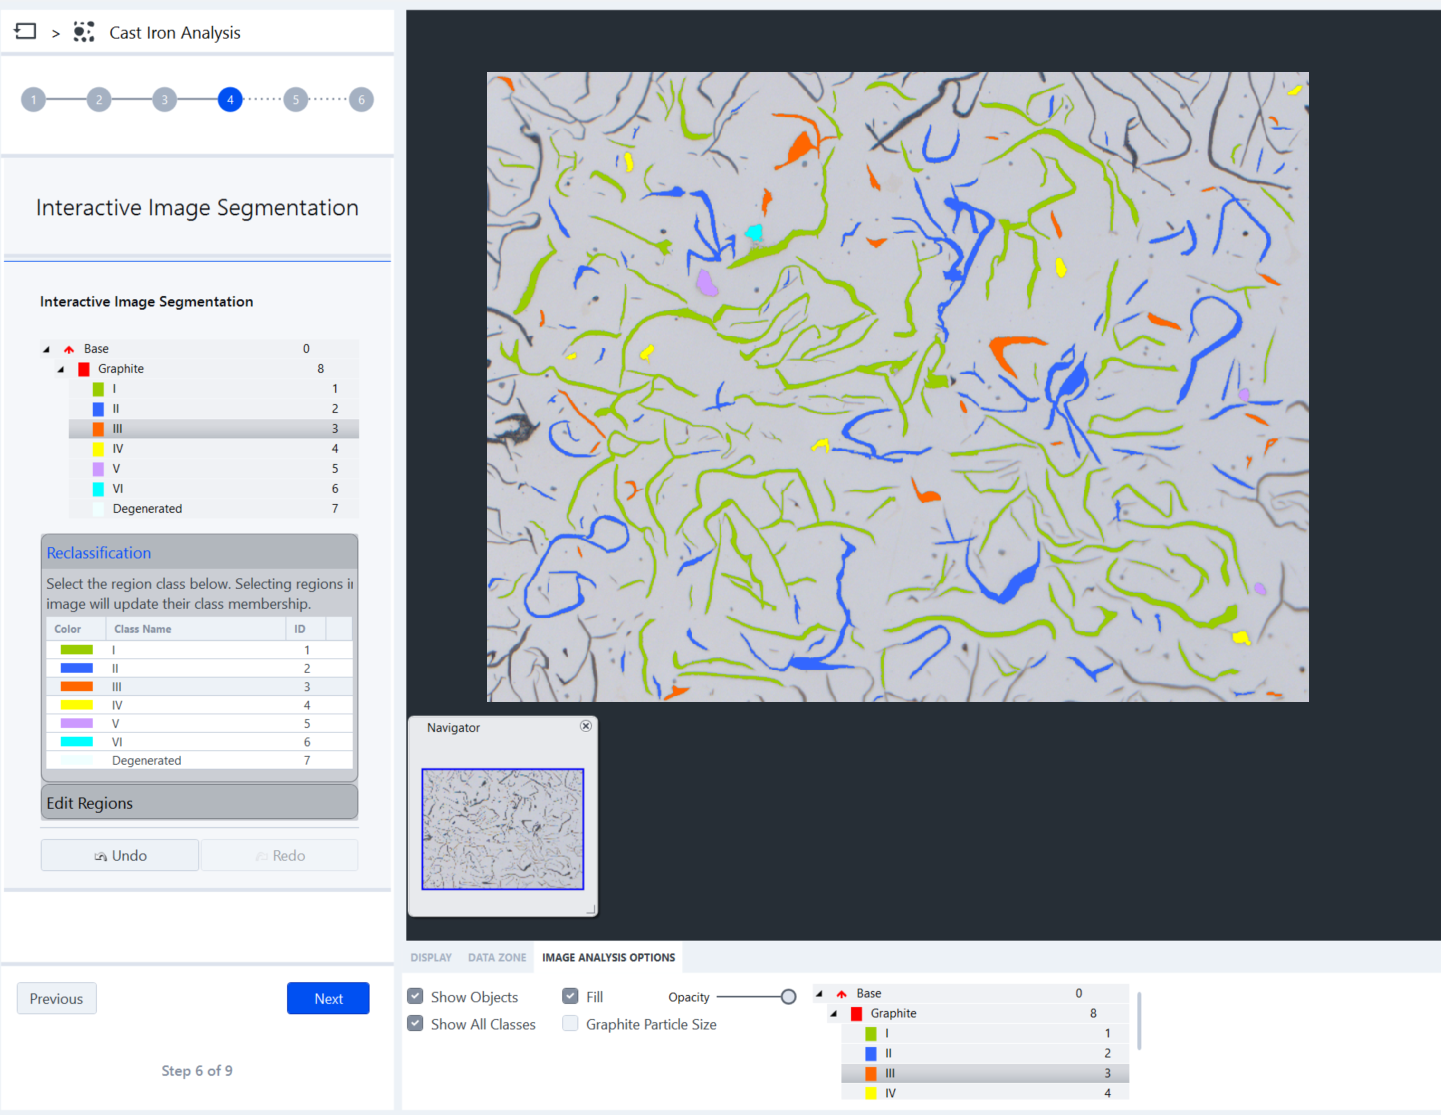Image resolution: width=1441 pixels, height=1115 pixels.
Task: Click the Cast Iron Analysis workflow icon
Action: point(84,31)
